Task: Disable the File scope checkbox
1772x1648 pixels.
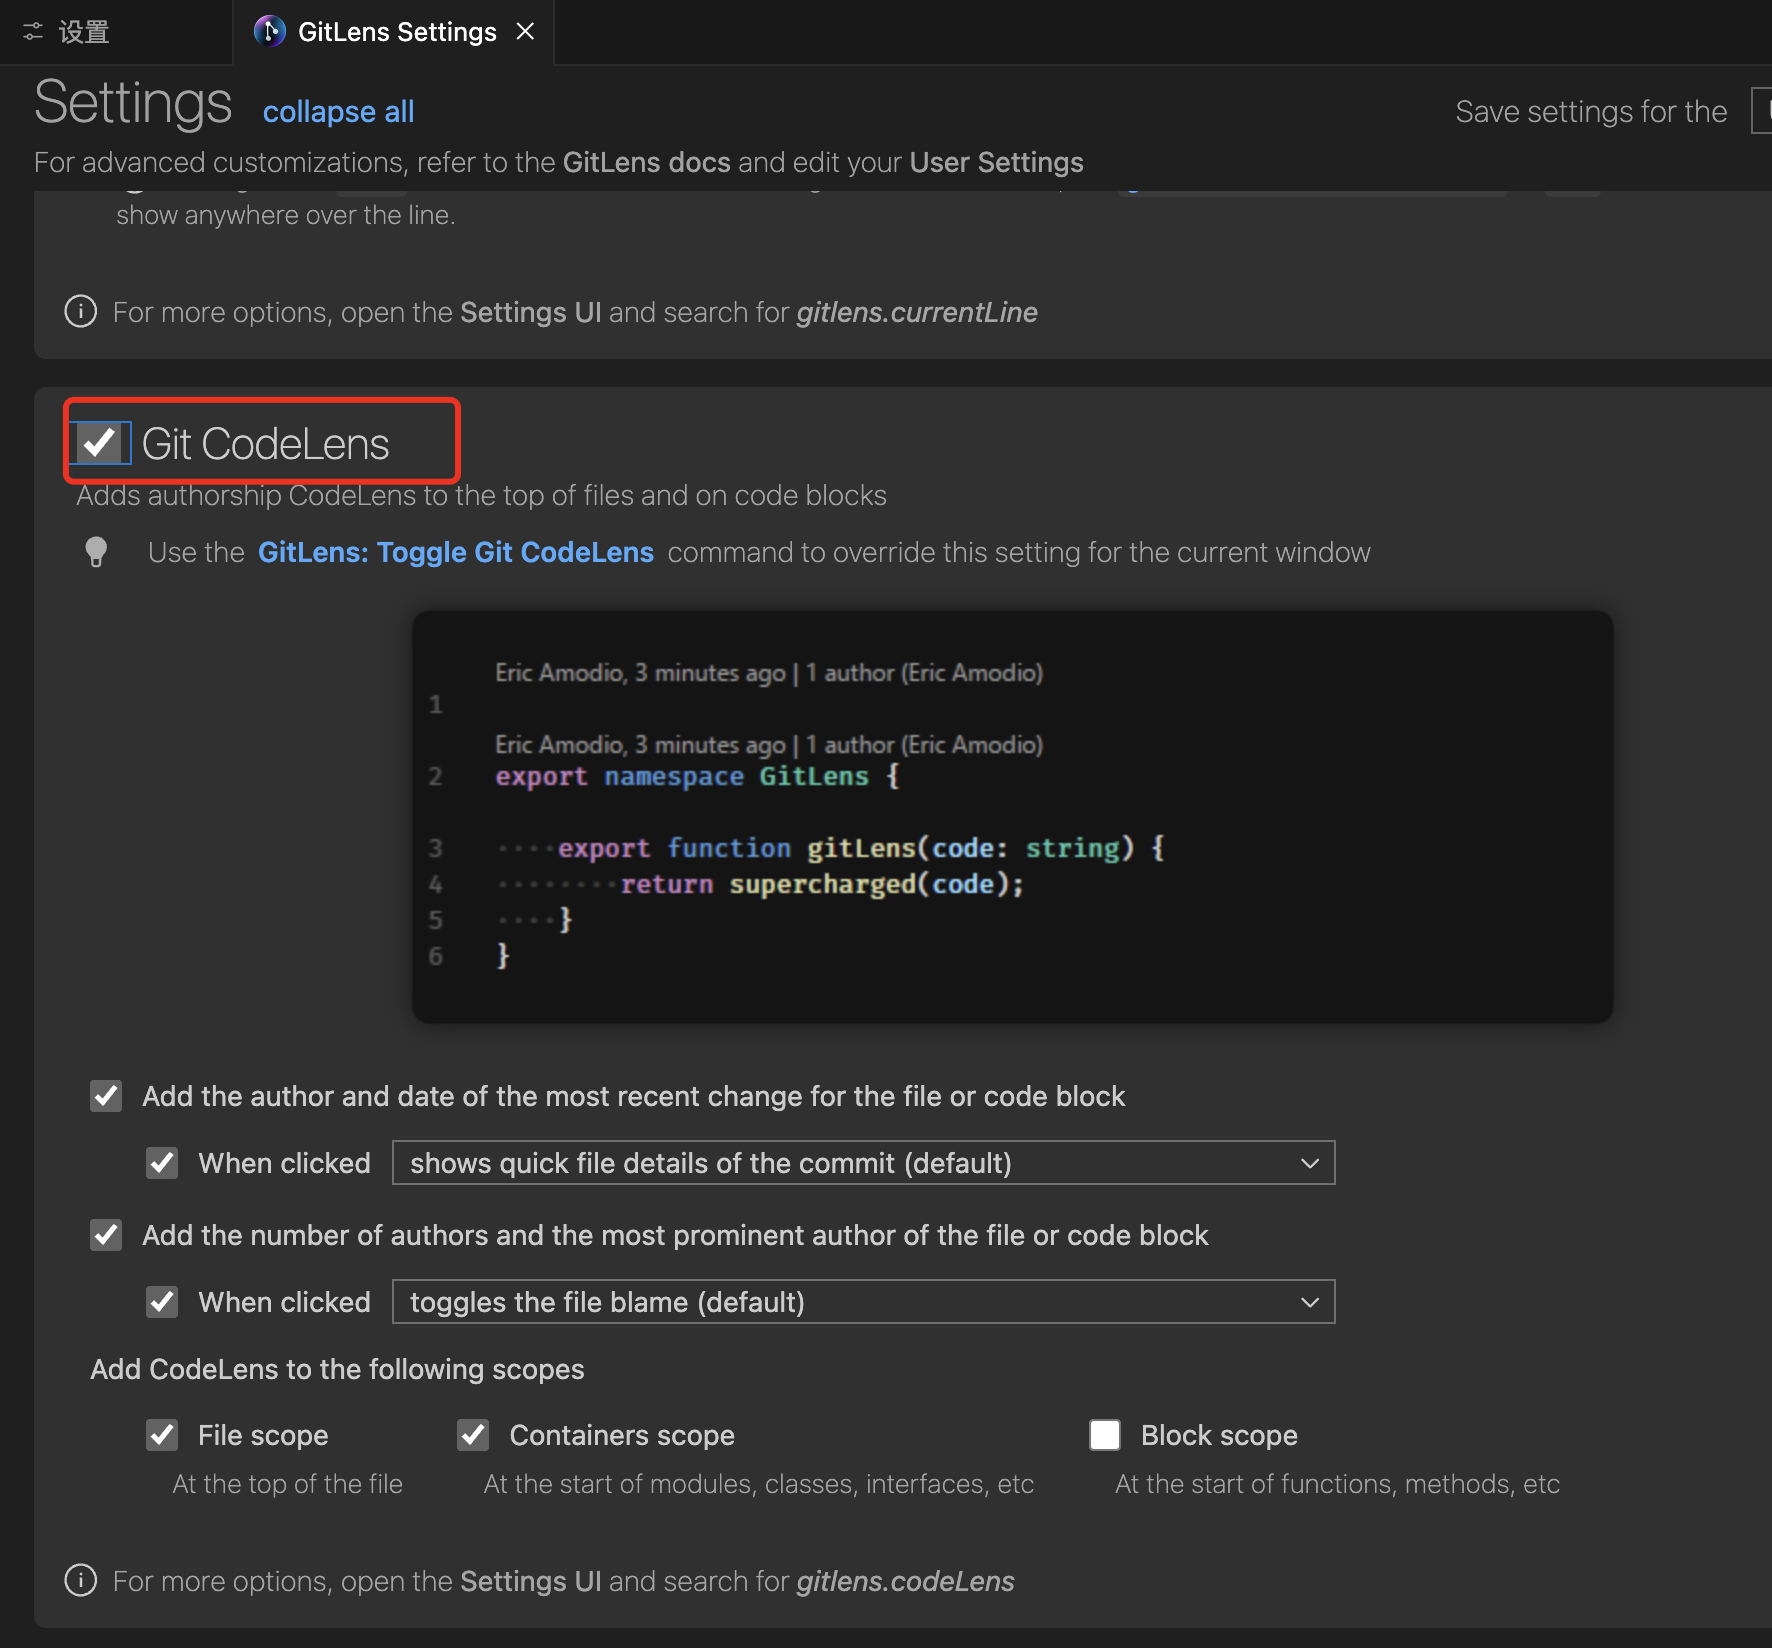Action: pyautogui.click(x=162, y=1435)
